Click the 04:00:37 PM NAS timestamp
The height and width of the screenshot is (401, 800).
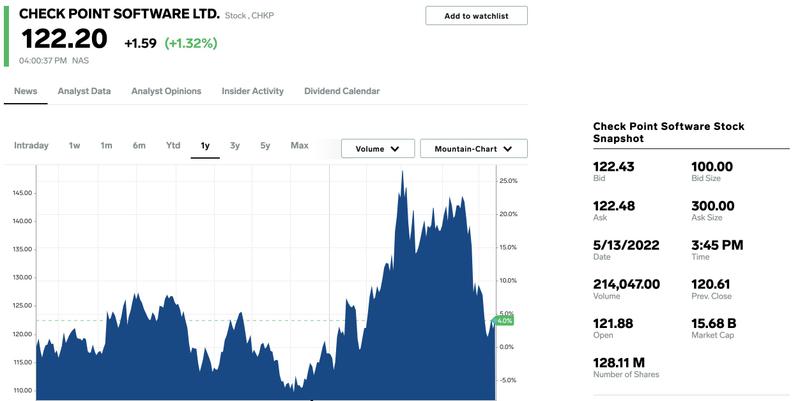[x=54, y=61]
